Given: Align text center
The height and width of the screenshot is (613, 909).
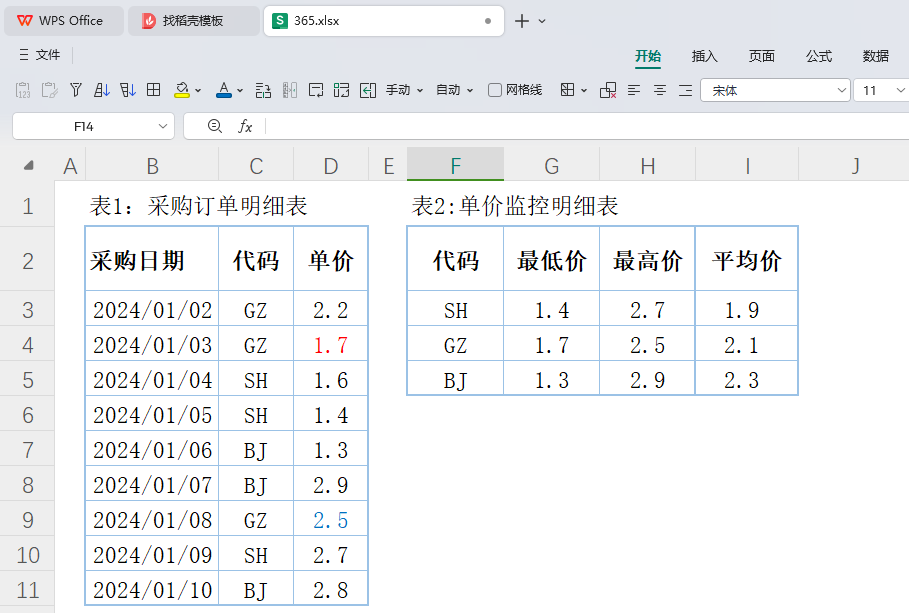Looking at the screenshot, I should coord(660,90).
